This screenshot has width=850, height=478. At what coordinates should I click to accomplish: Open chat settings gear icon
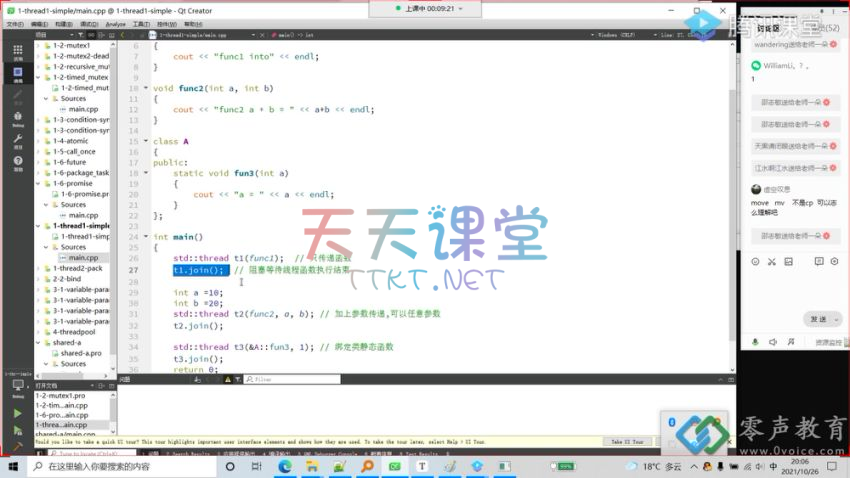tap(834, 261)
